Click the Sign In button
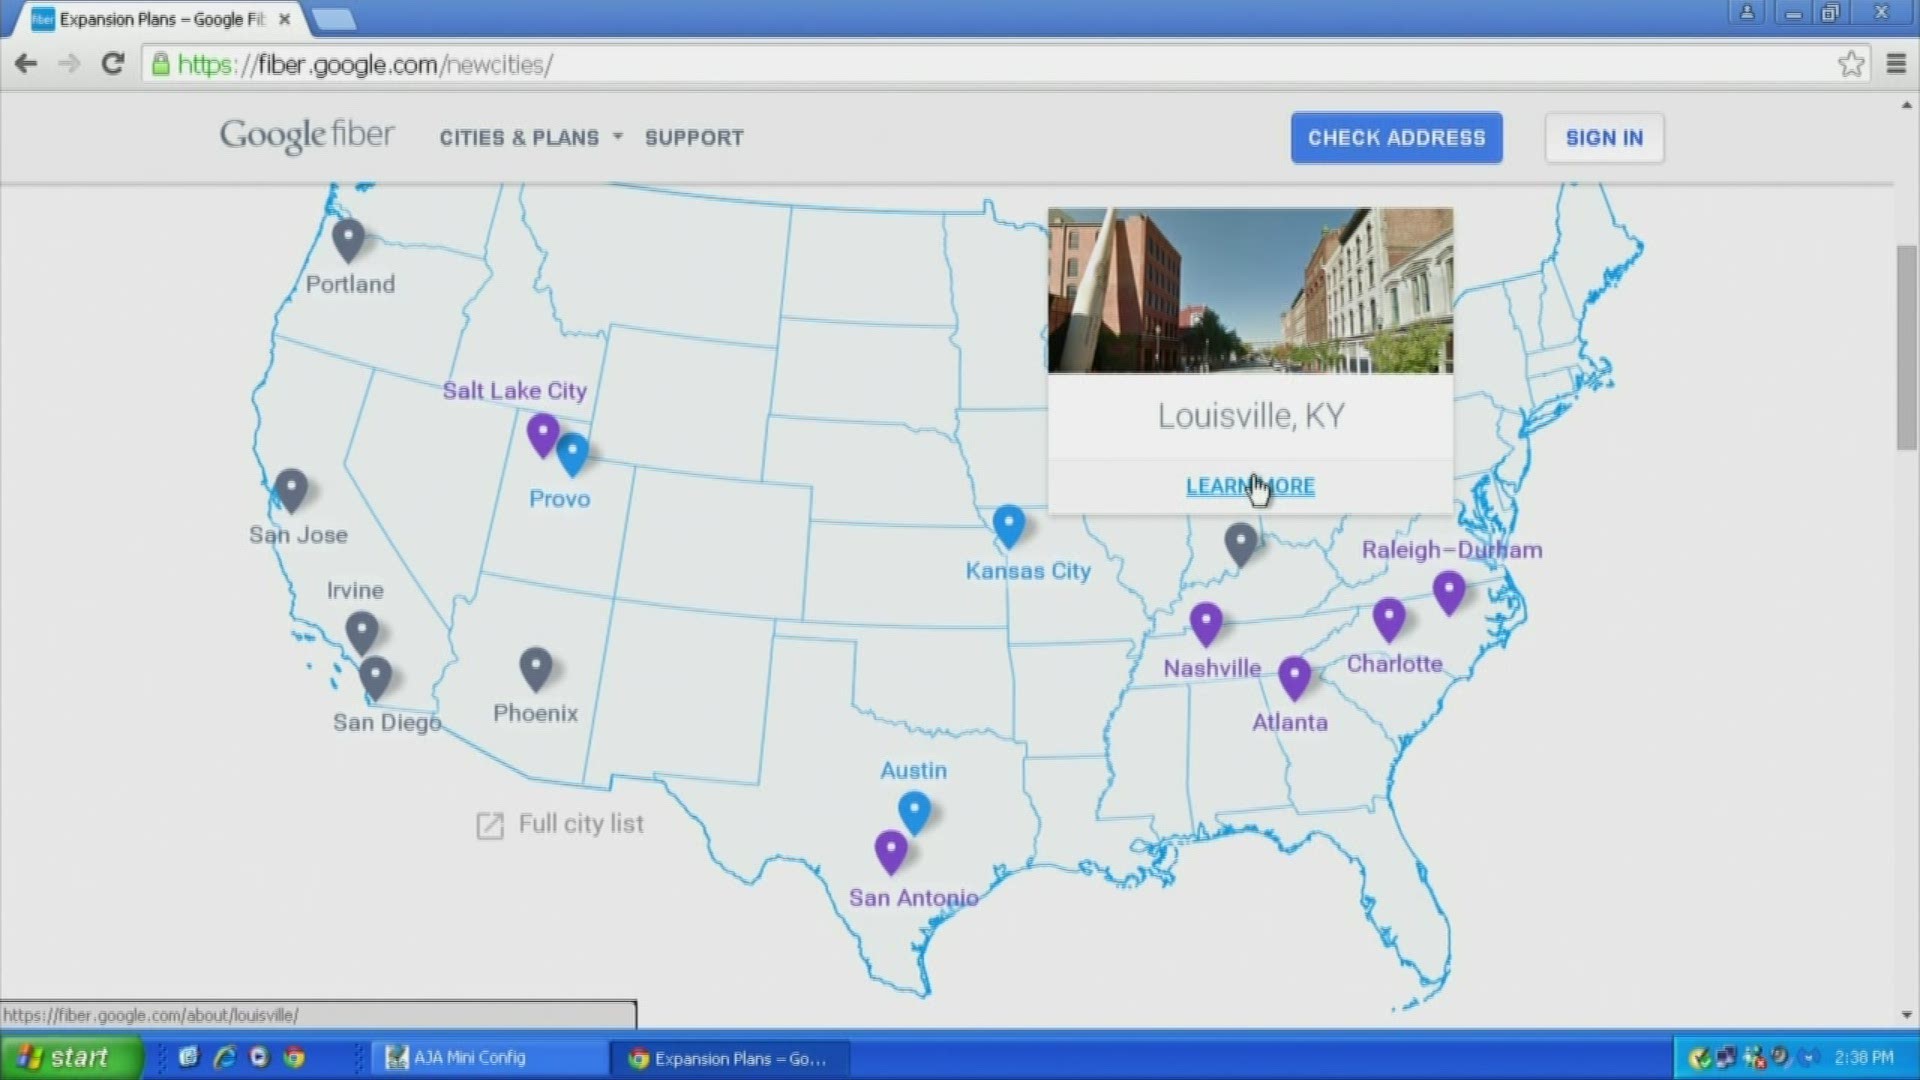Image resolution: width=1920 pixels, height=1080 pixels. pos(1604,138)
